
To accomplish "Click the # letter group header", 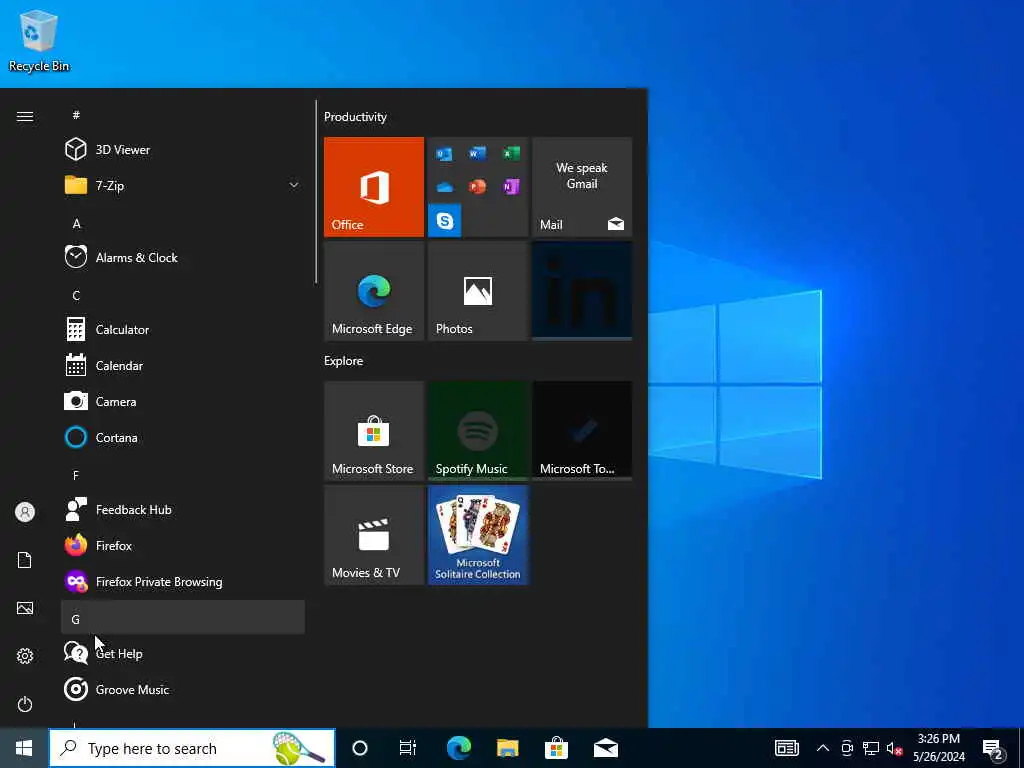I will click(183, 115).
